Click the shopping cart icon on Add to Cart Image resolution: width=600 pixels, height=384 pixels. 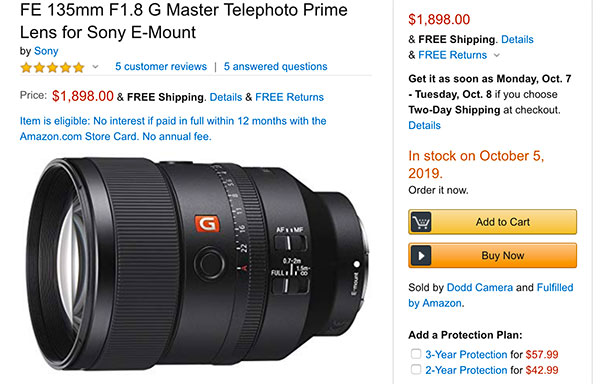[x=421, y=222]
